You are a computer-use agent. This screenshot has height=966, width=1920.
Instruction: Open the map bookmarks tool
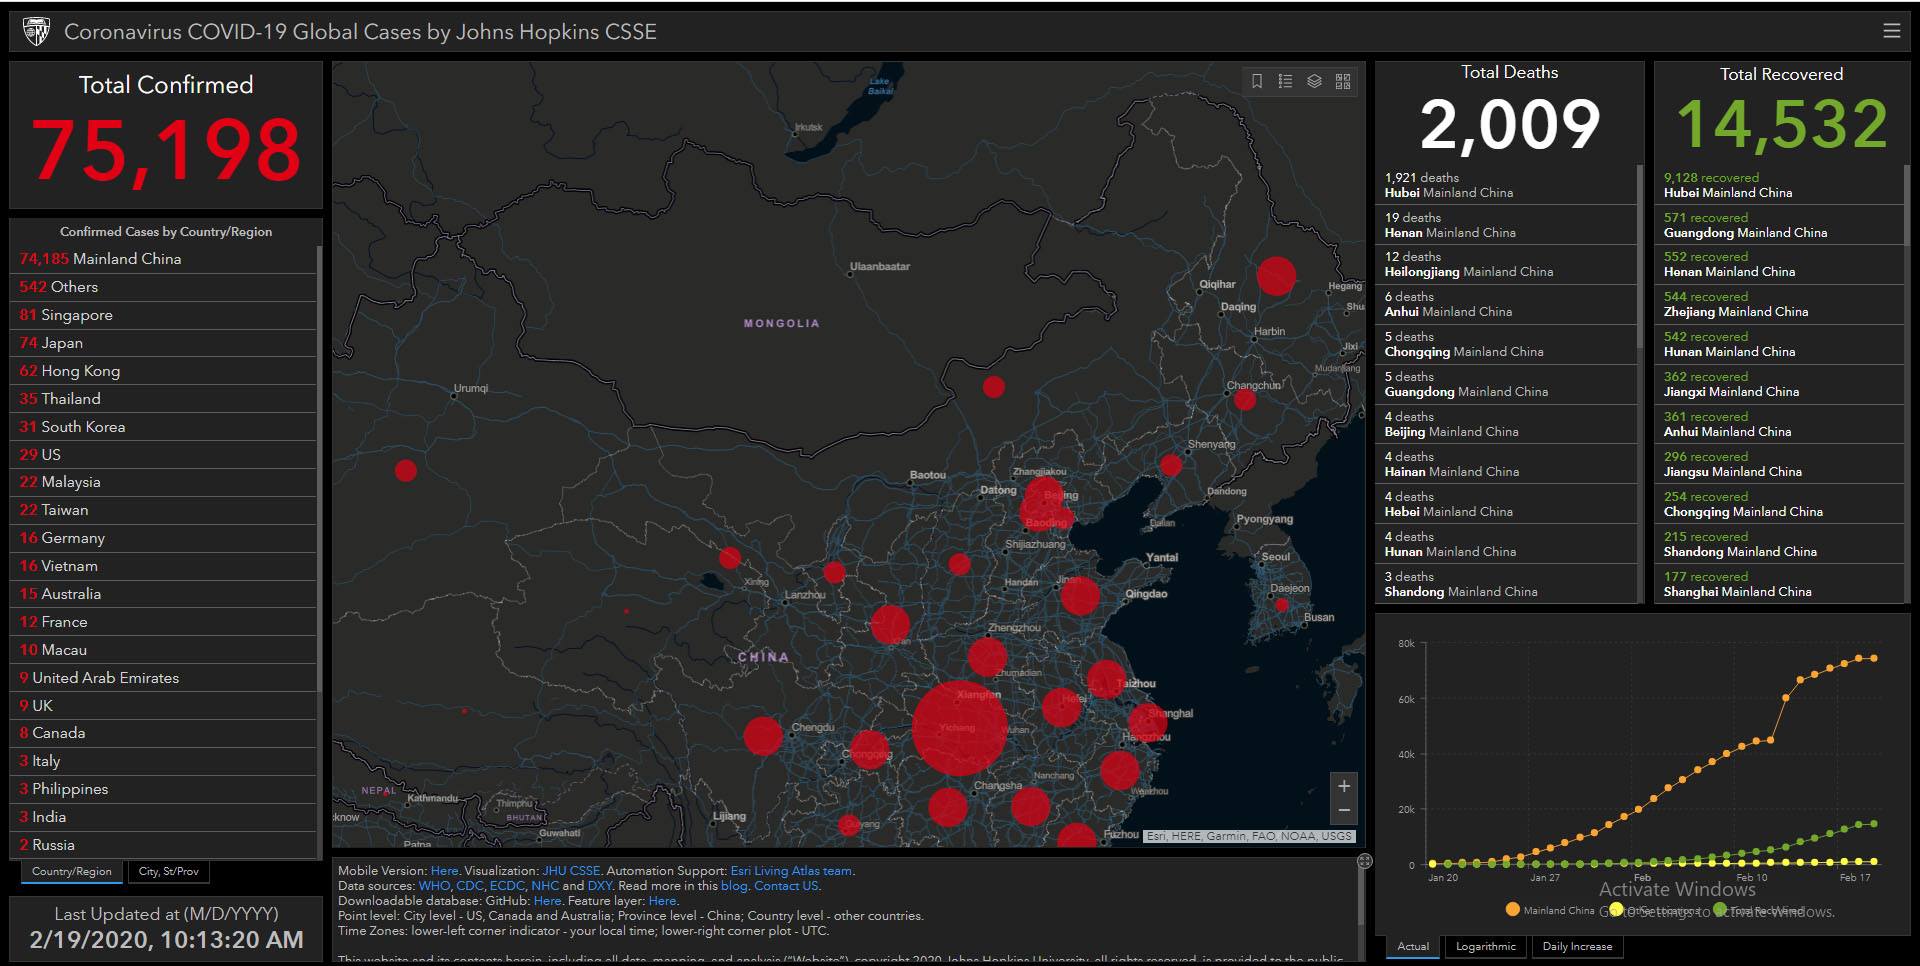pos(1257,81)
